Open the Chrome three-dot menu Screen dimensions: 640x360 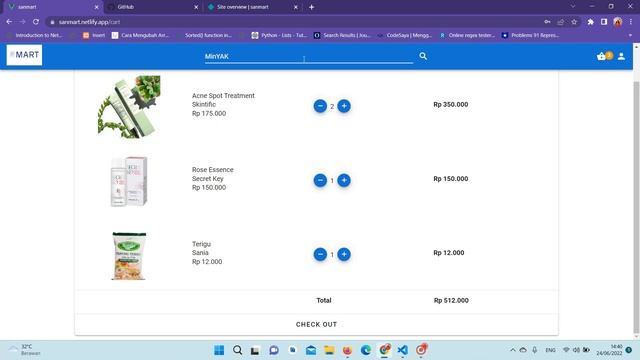pyautogui.click(x=631, y=22)
